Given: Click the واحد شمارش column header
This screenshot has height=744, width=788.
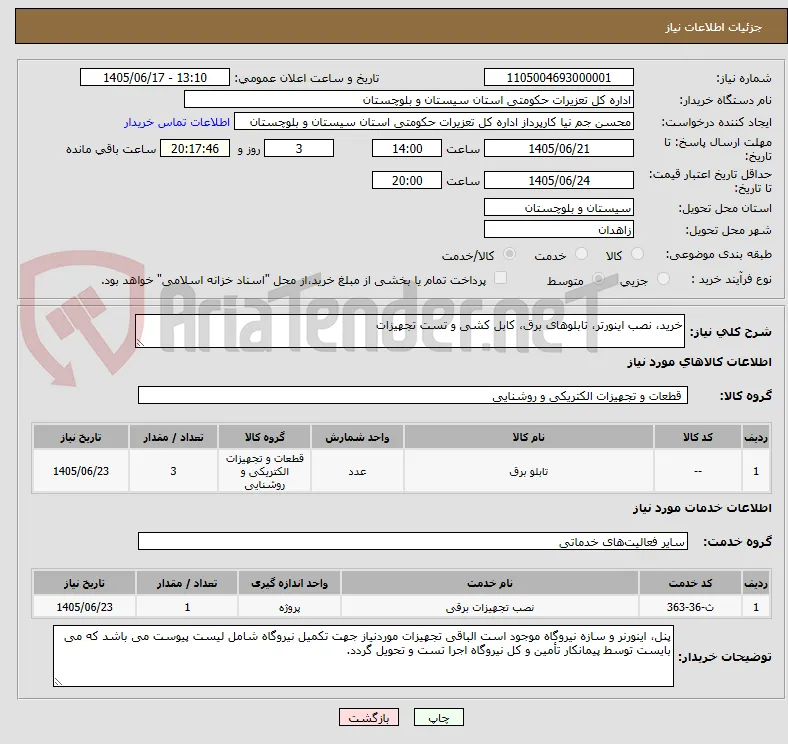Looking at the screenshot, I should click(357, 437).
